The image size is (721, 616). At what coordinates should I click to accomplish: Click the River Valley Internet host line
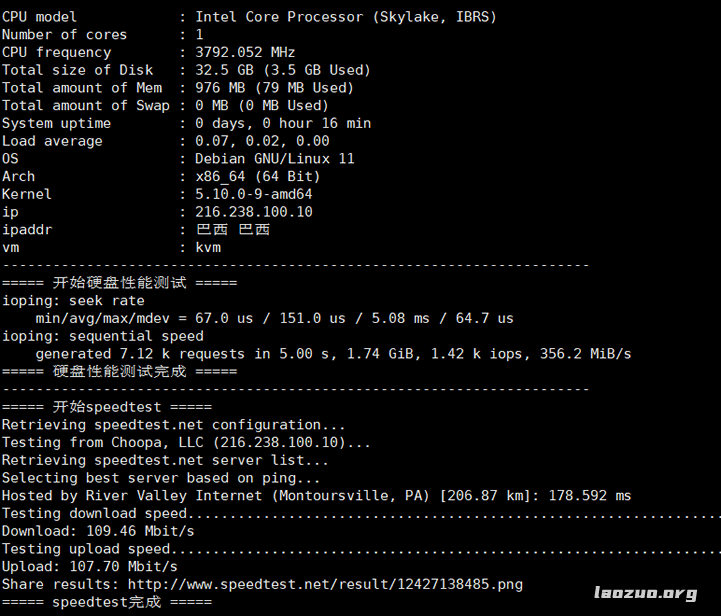[316, 496]
